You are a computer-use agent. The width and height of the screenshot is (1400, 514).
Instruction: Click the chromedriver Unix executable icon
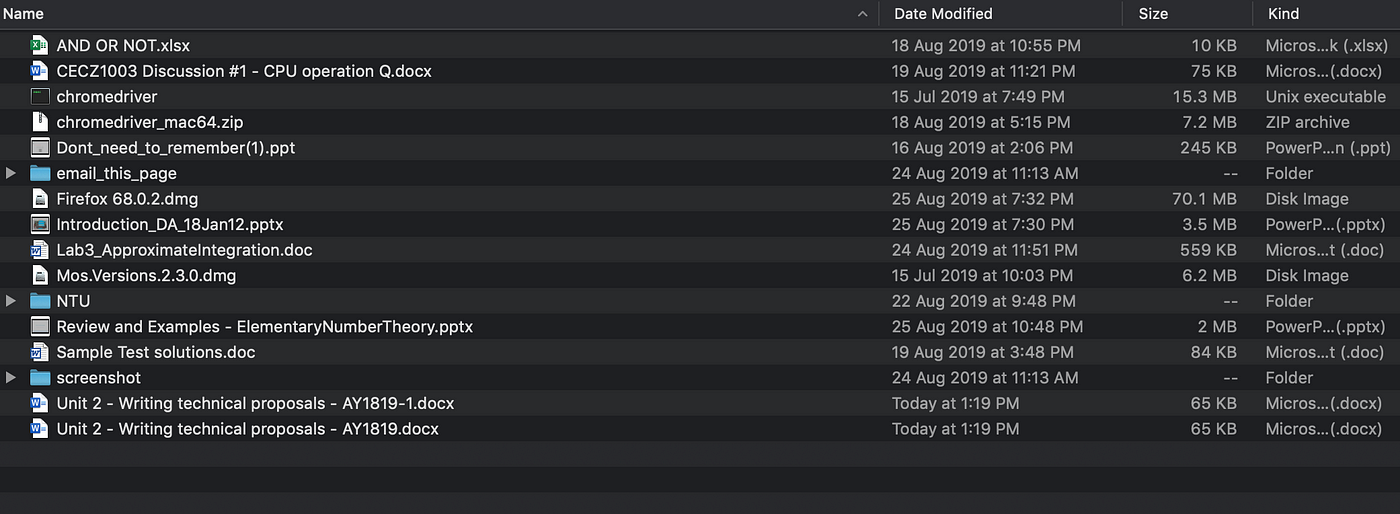coord(39,97)
